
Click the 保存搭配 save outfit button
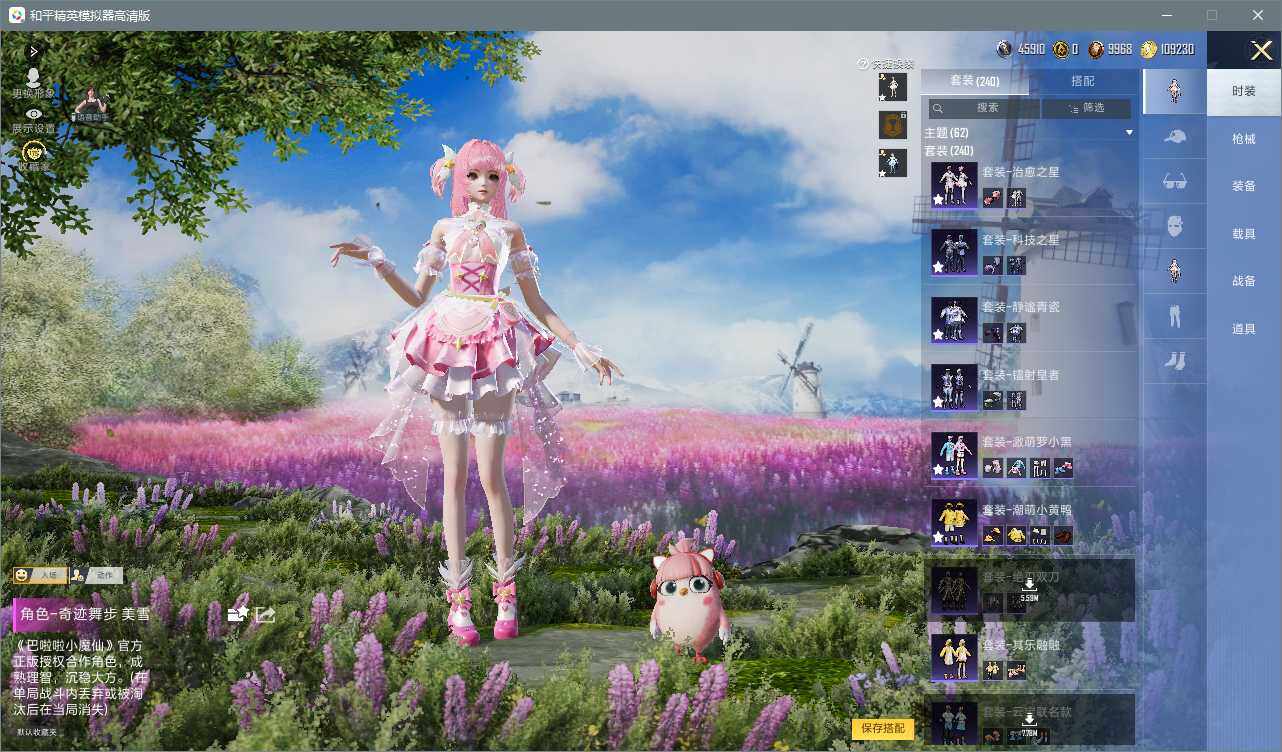883,728
